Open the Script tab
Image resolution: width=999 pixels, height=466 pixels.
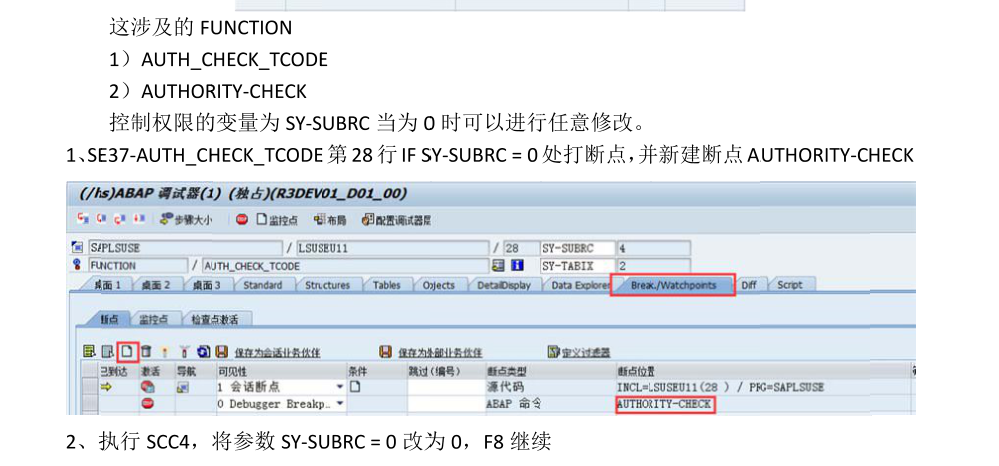click(789, 286)
